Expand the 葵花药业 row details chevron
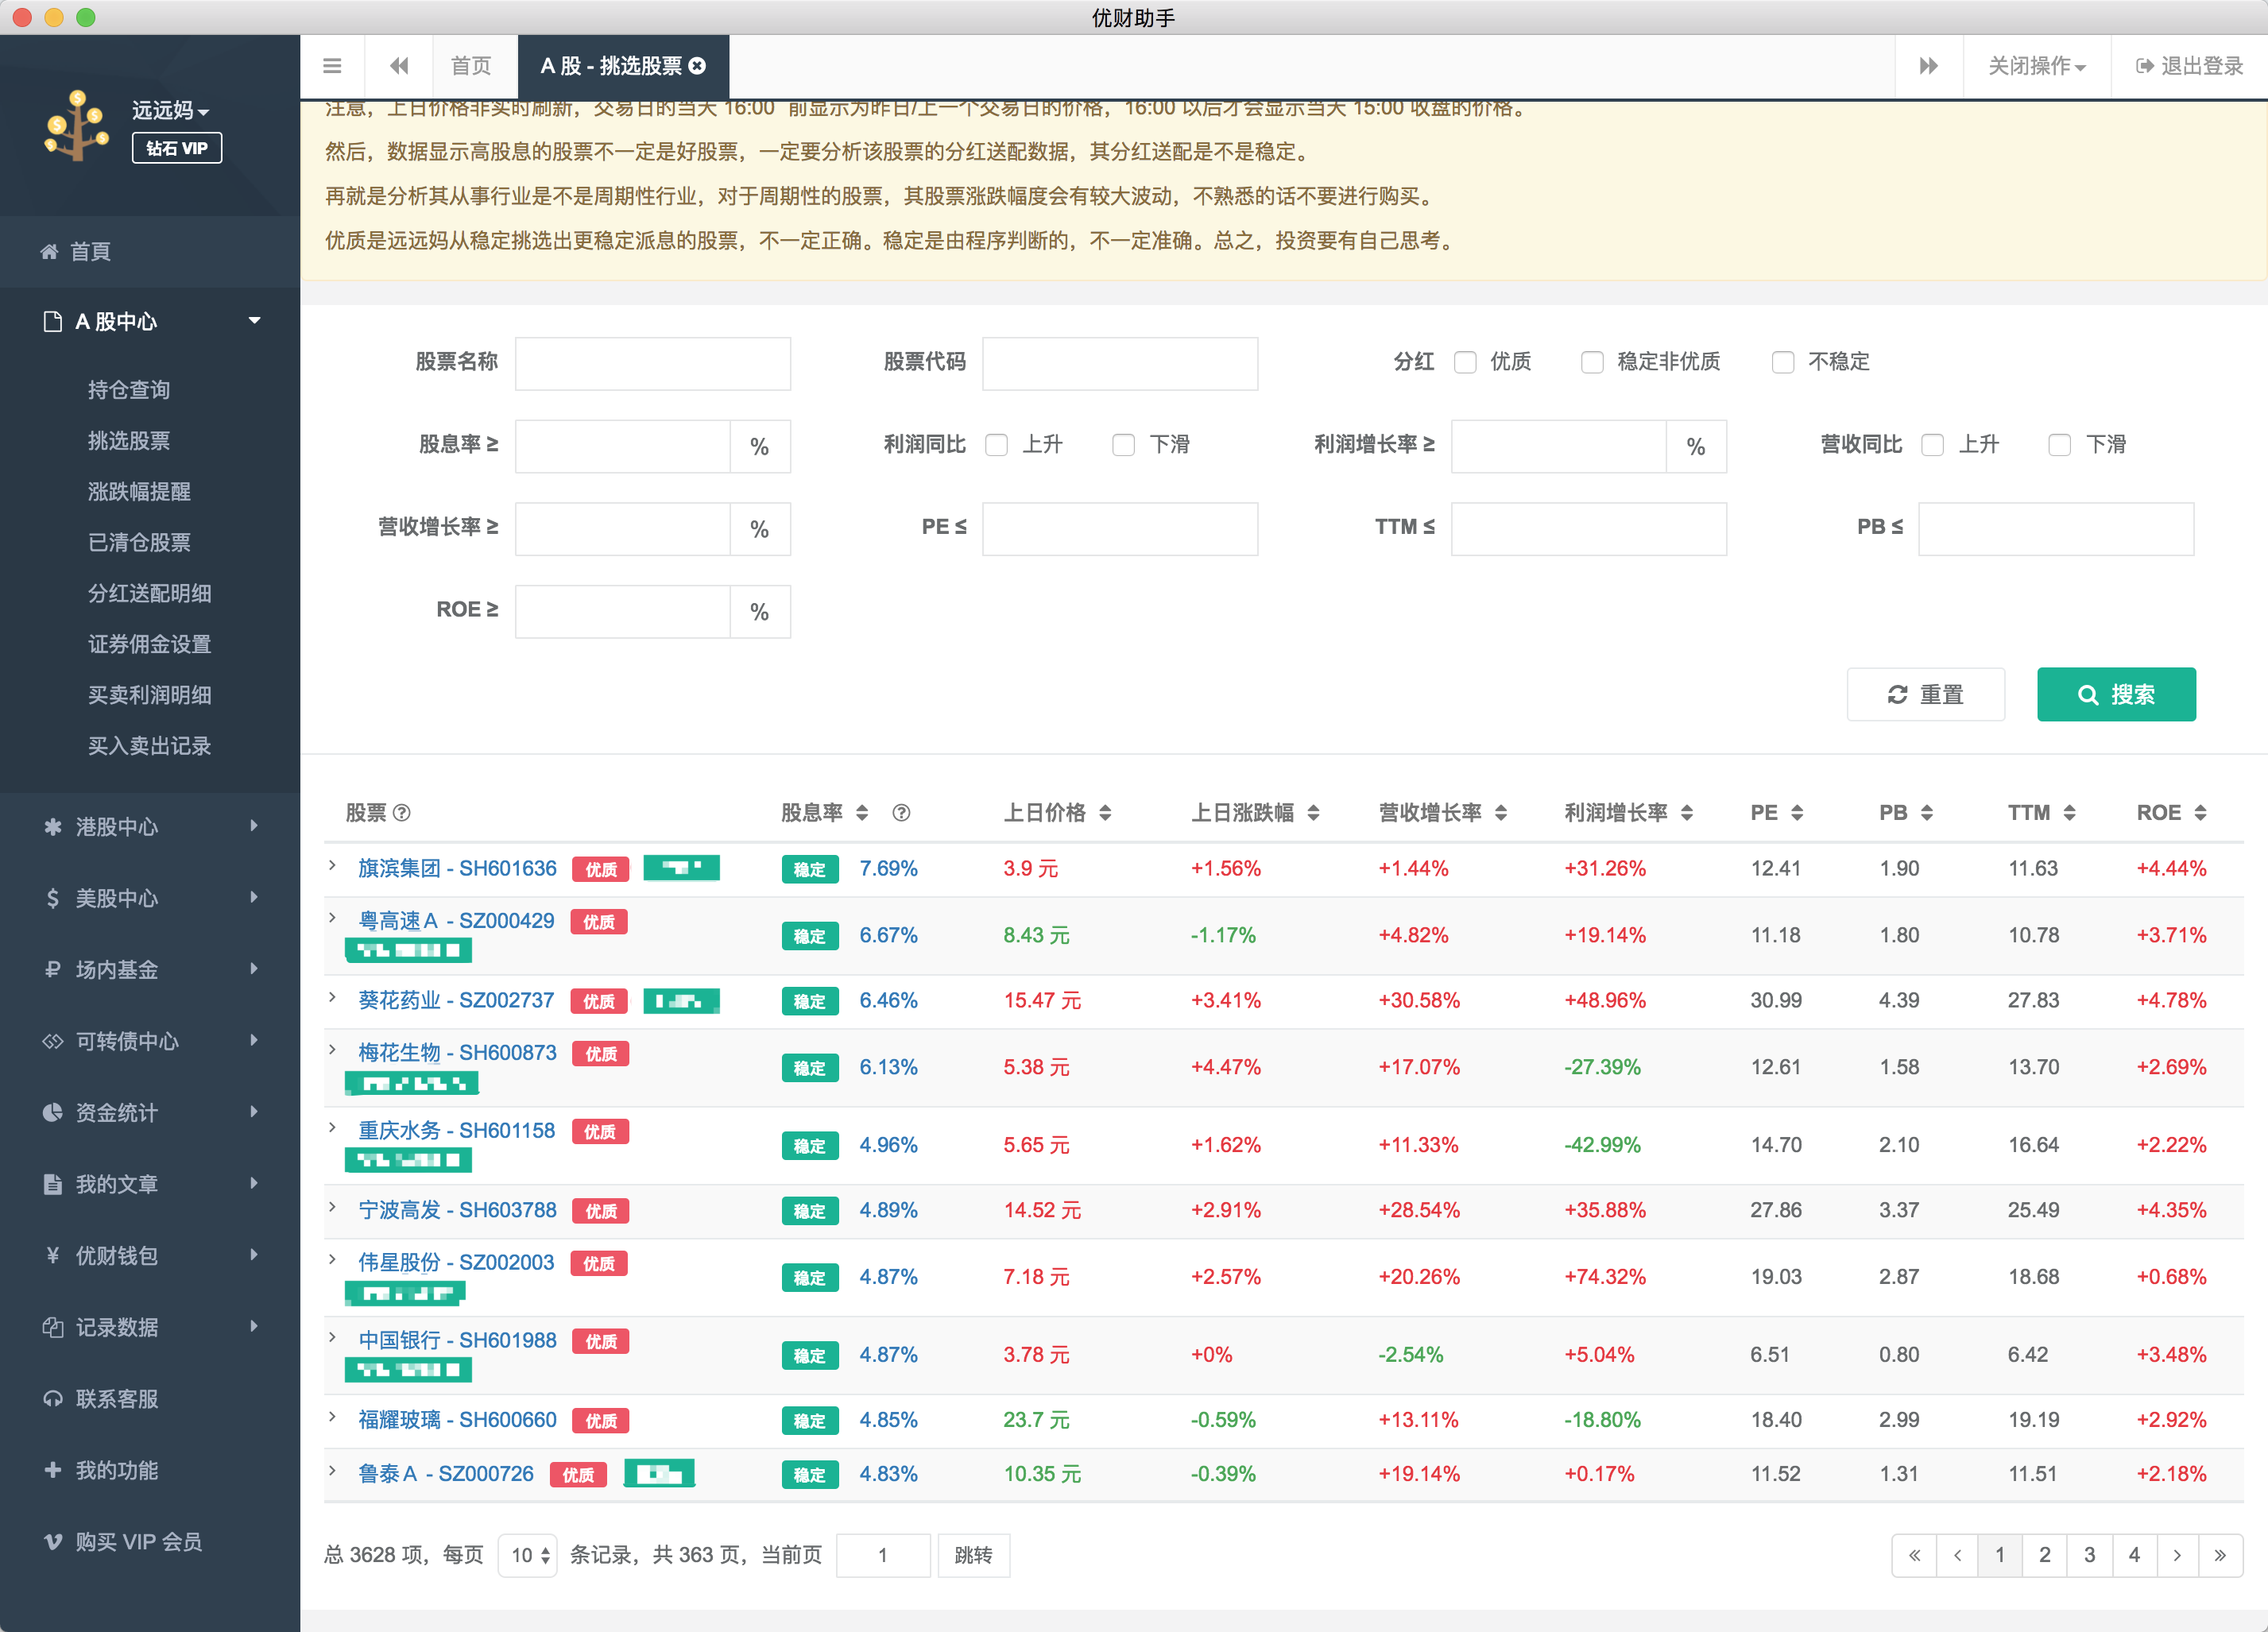The image size is (2268, 1632). (x=333, y=998)
